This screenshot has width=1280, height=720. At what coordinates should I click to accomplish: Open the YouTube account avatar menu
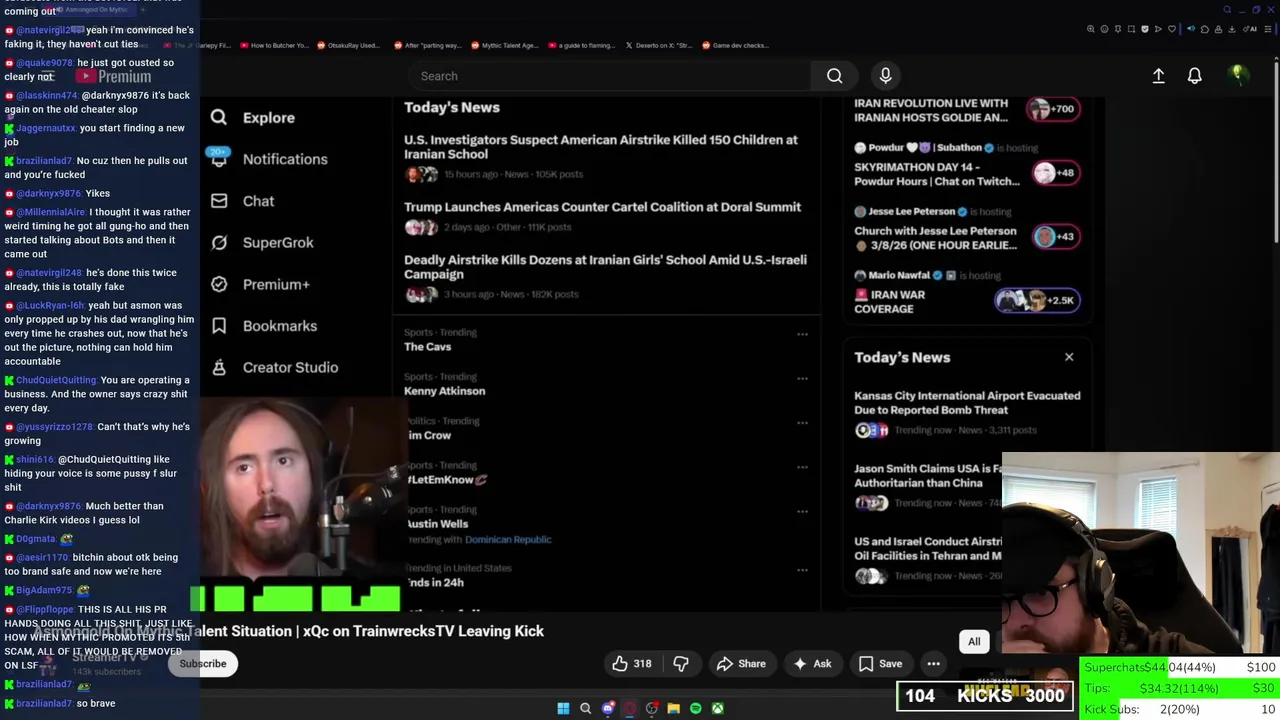pyautogui.click(x=1238, y=75)
